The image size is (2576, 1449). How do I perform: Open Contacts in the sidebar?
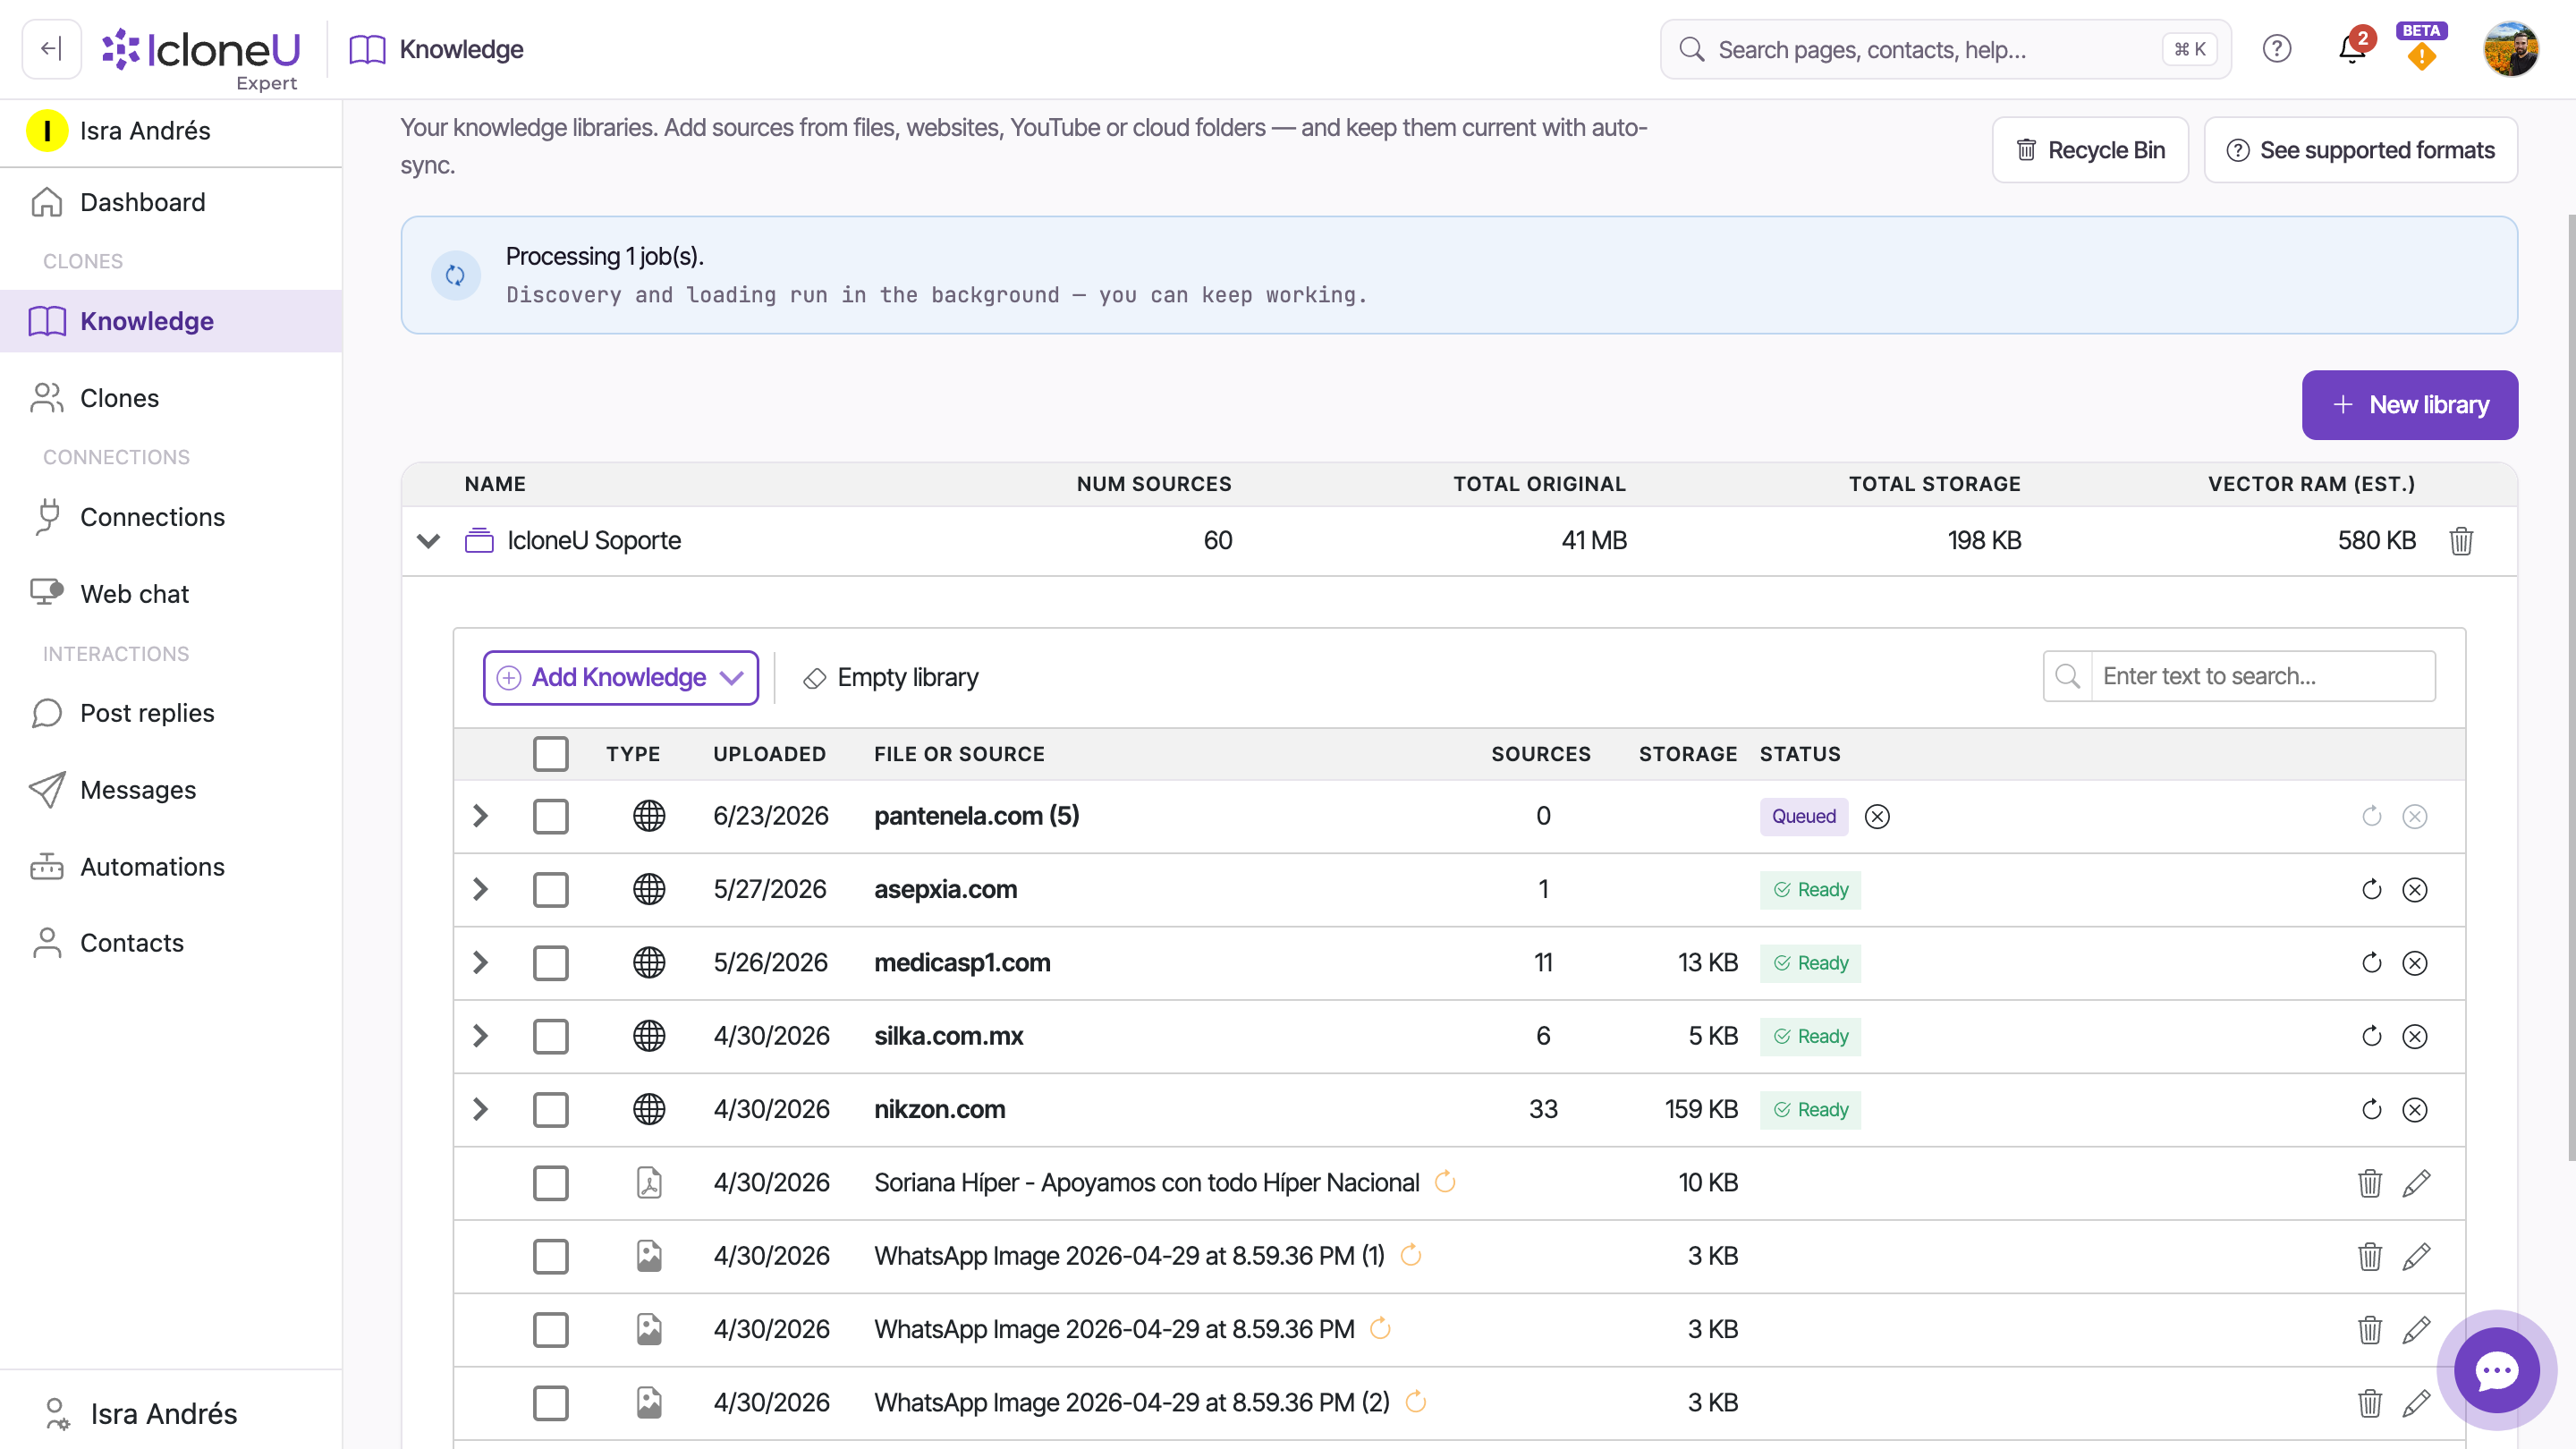coord(171,943)
